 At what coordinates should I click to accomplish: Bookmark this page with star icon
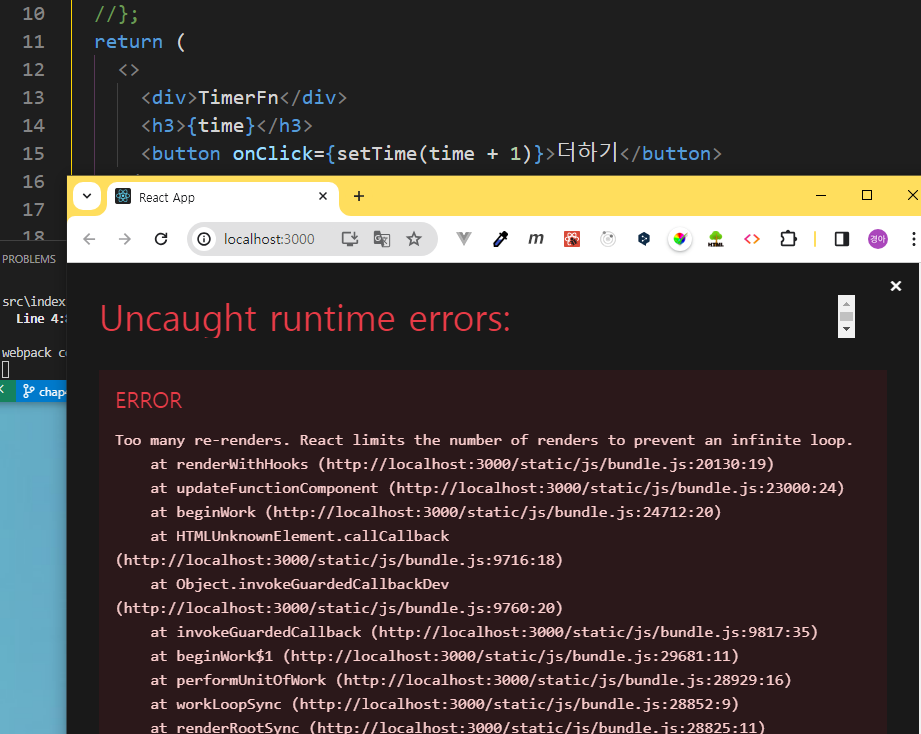[414, 239]
